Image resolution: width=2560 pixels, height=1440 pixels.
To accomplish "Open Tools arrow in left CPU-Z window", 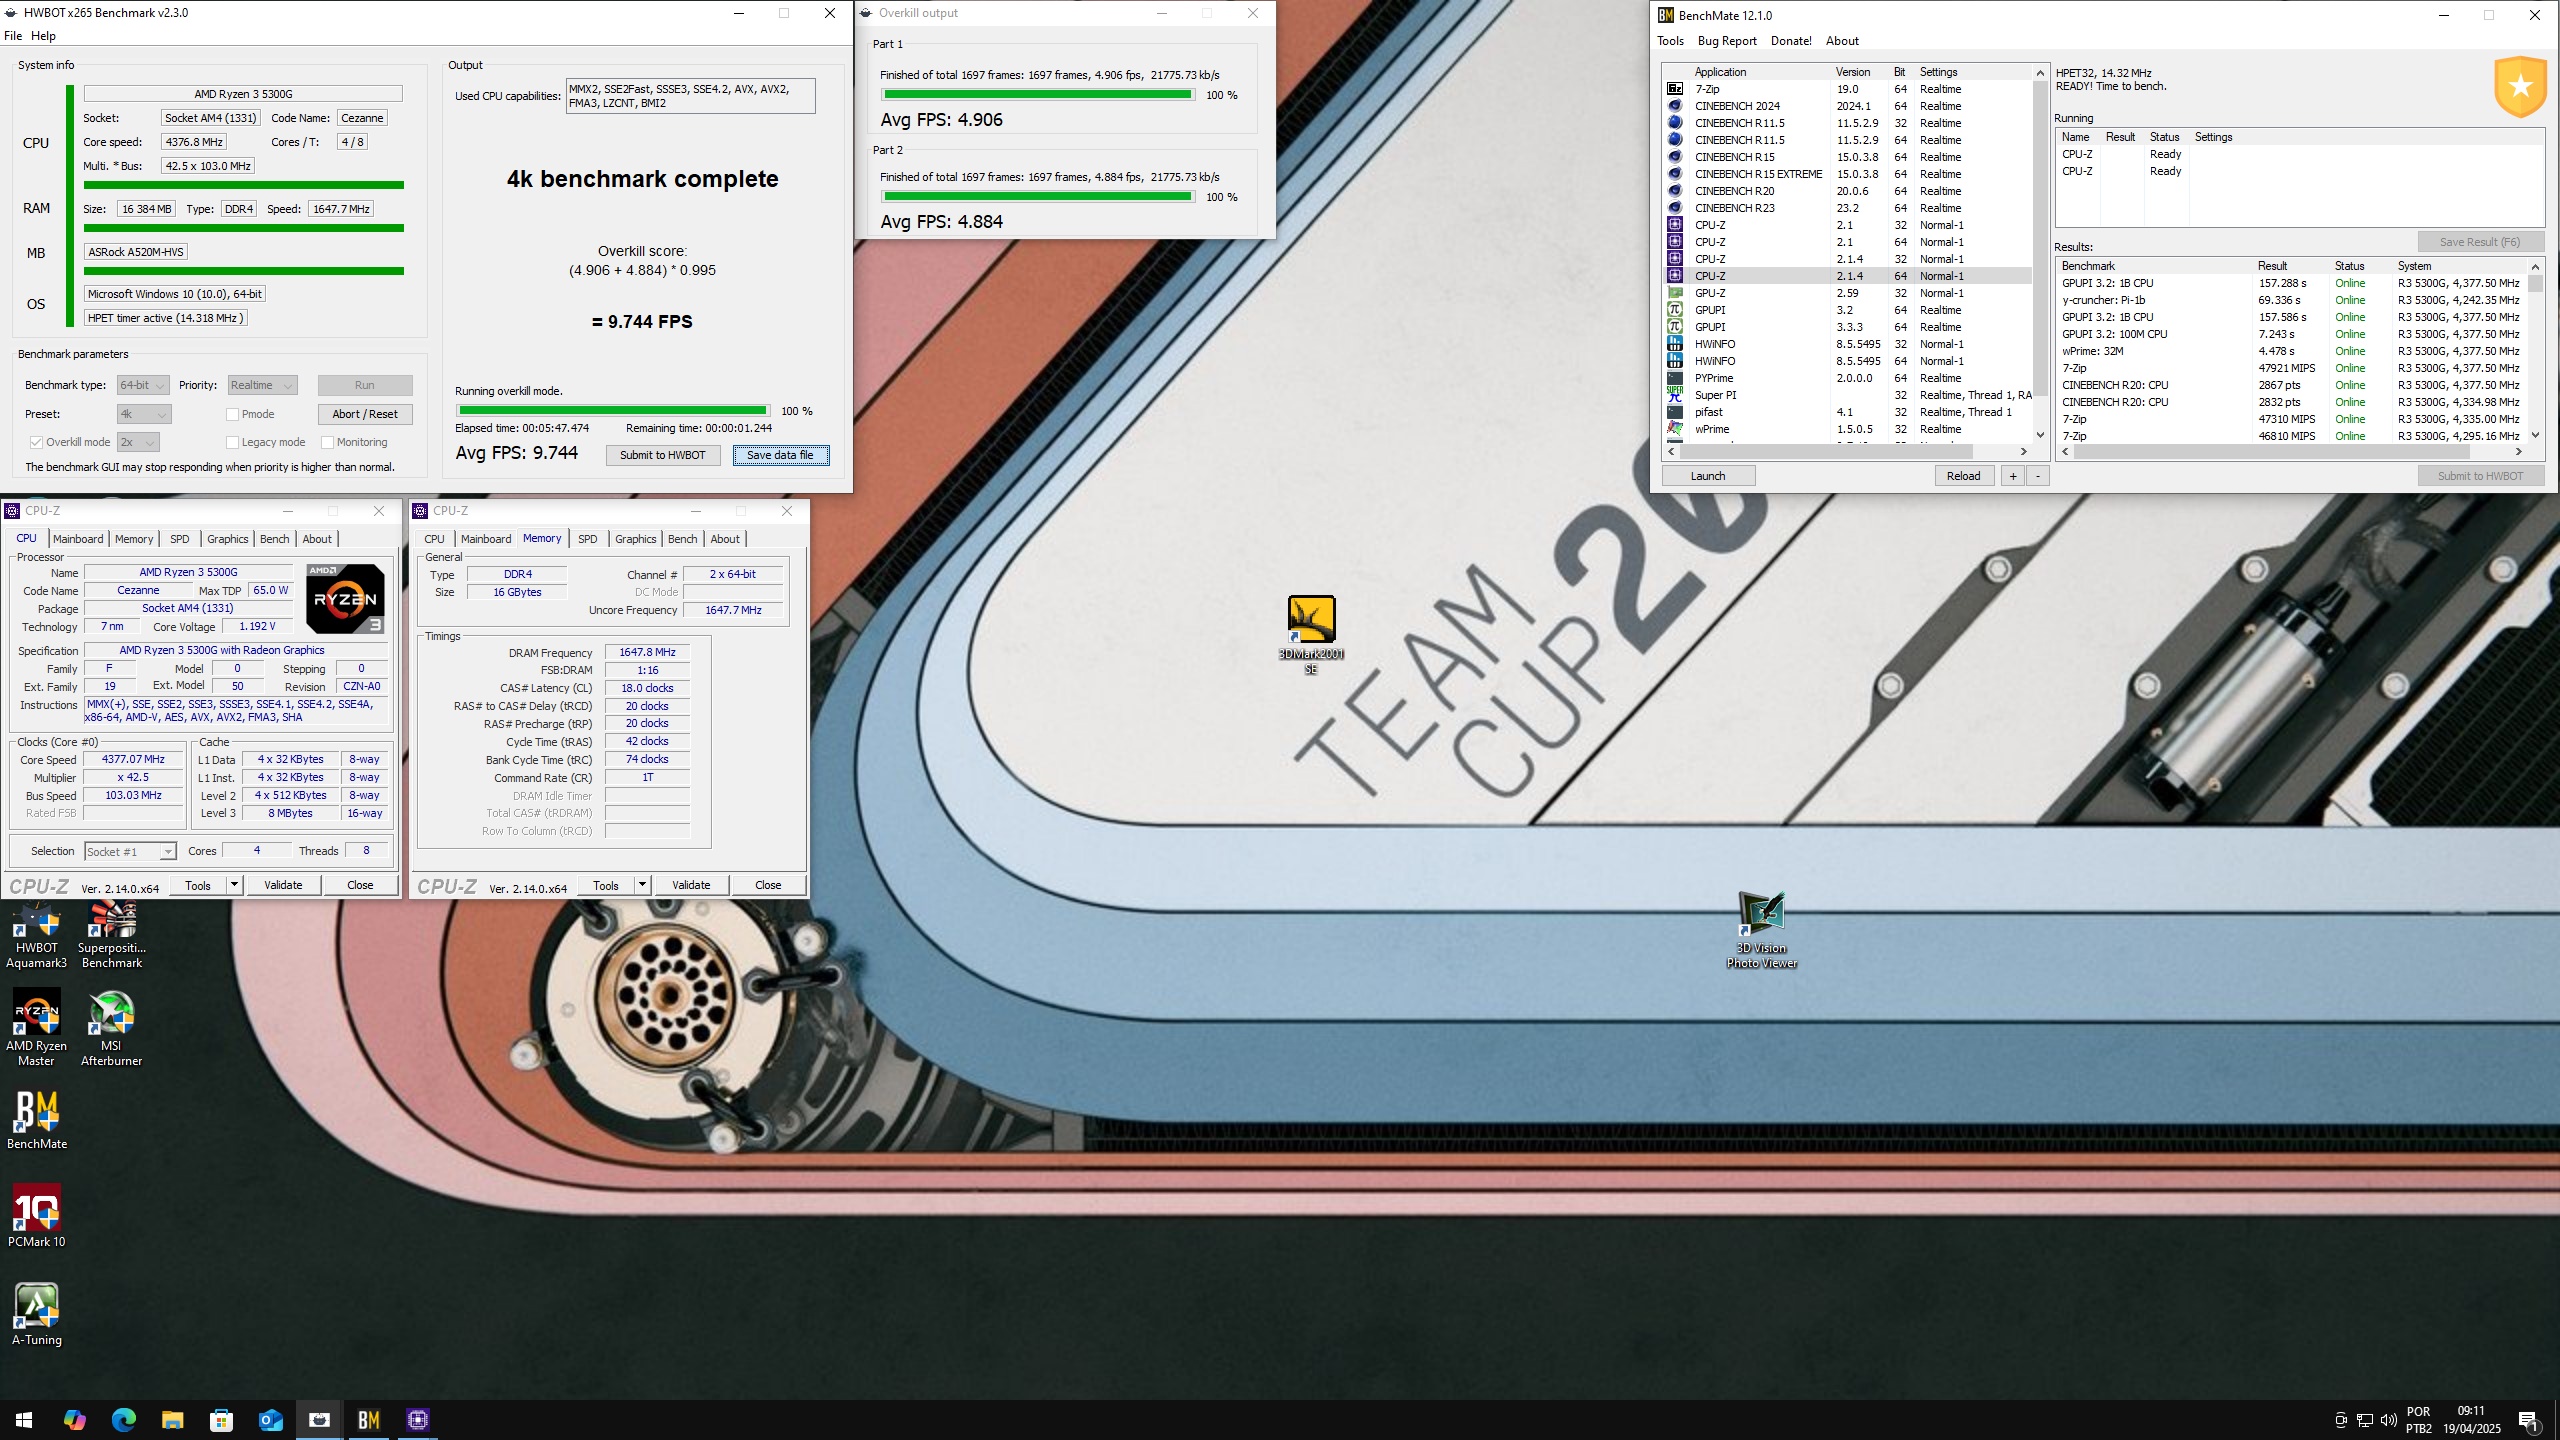I will (234, 885).
